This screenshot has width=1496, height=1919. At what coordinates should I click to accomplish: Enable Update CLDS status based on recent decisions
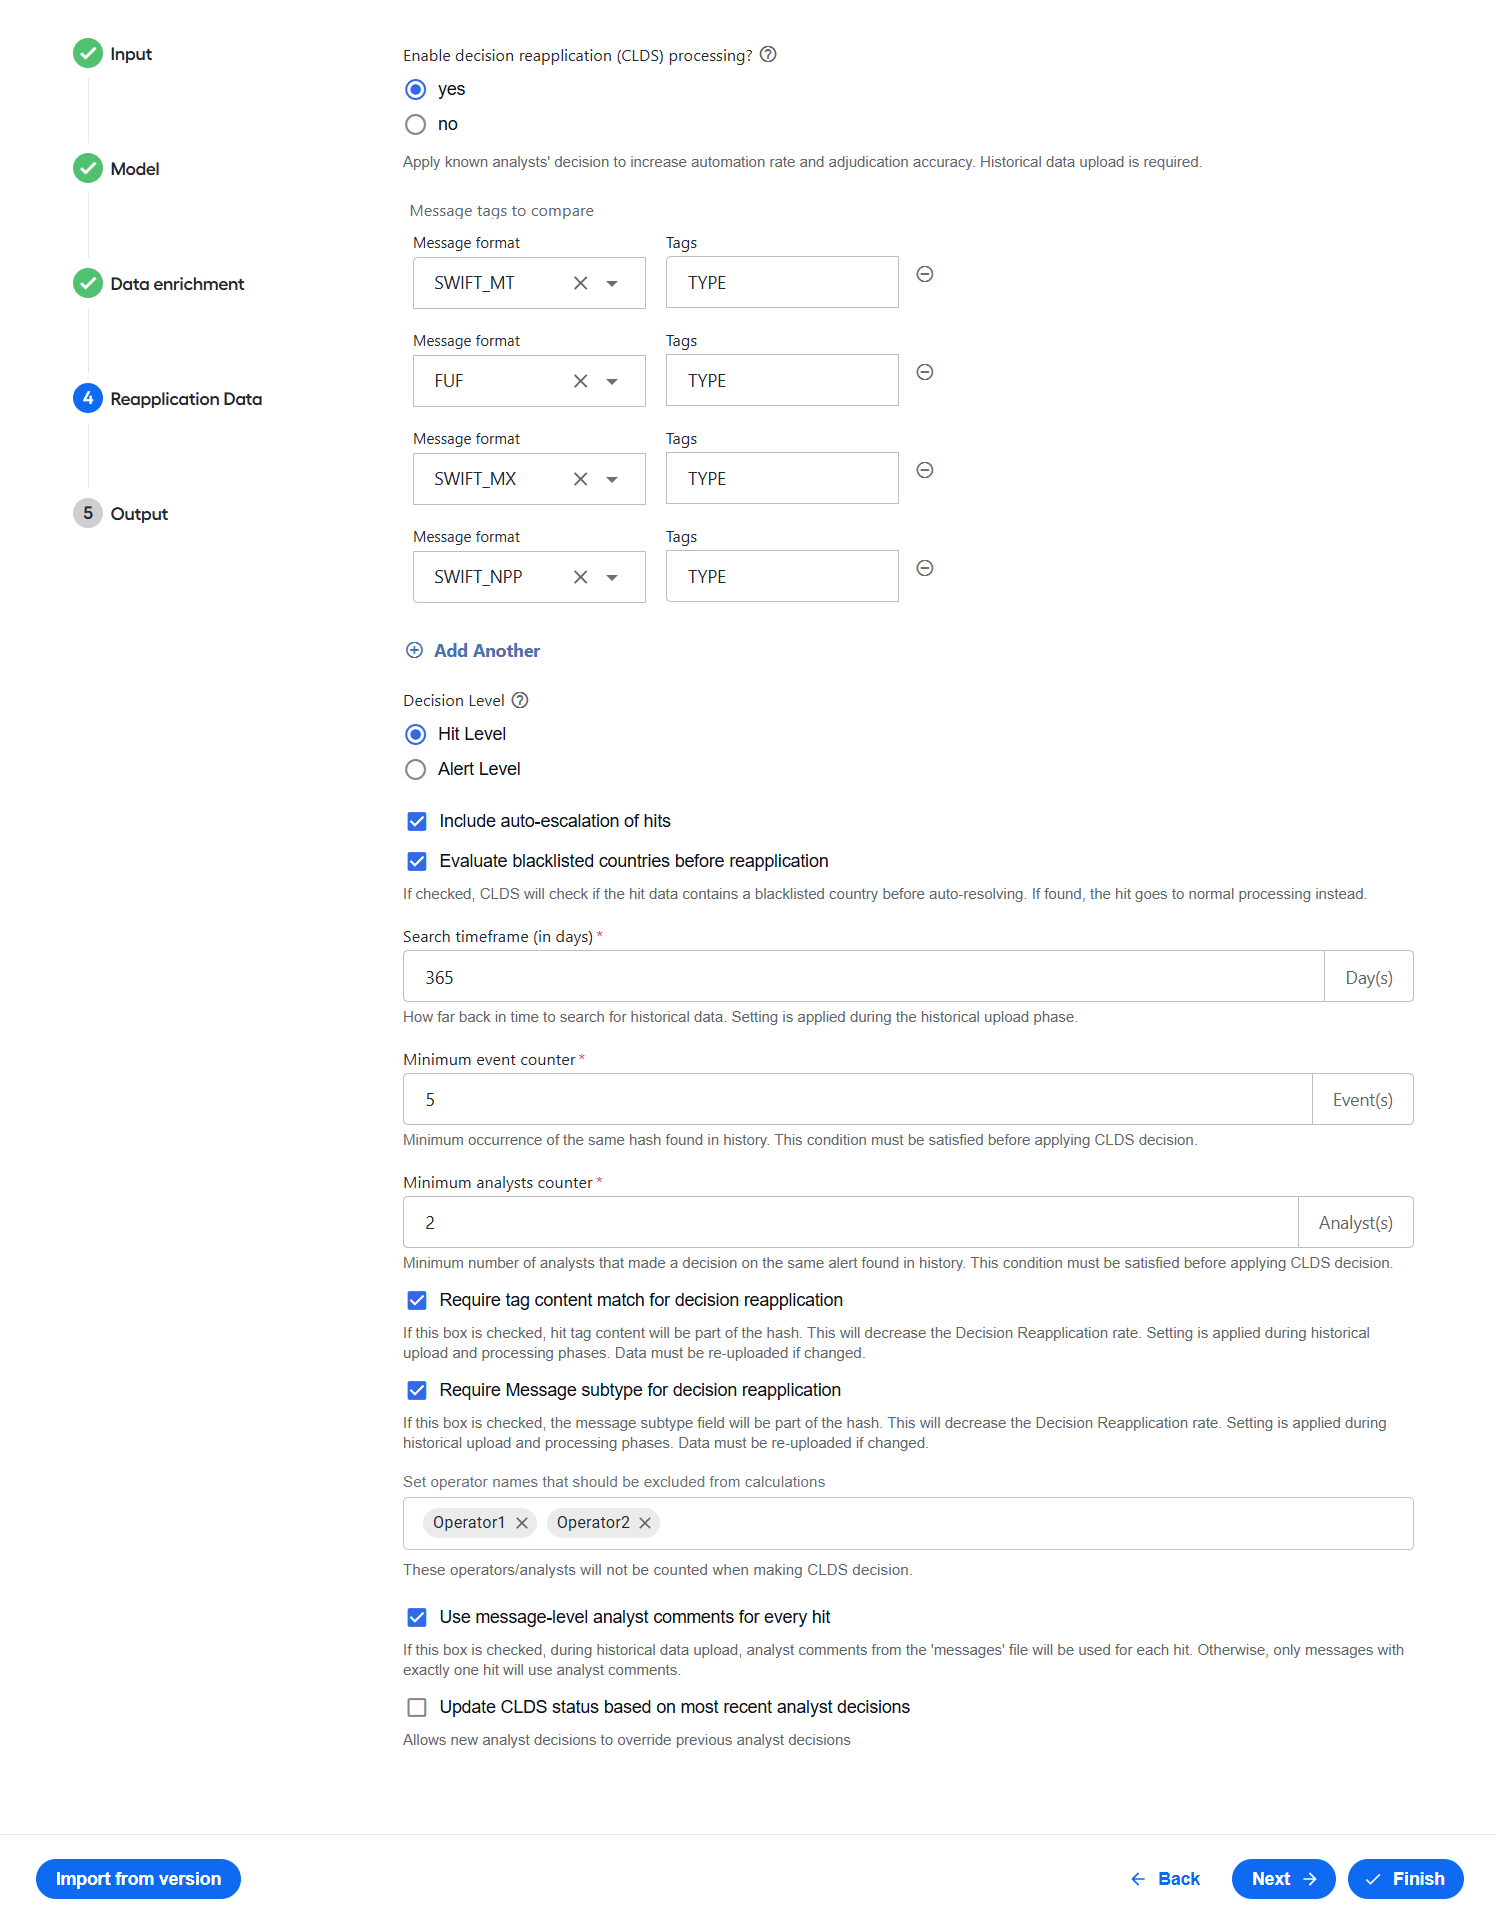[417, 1707]
